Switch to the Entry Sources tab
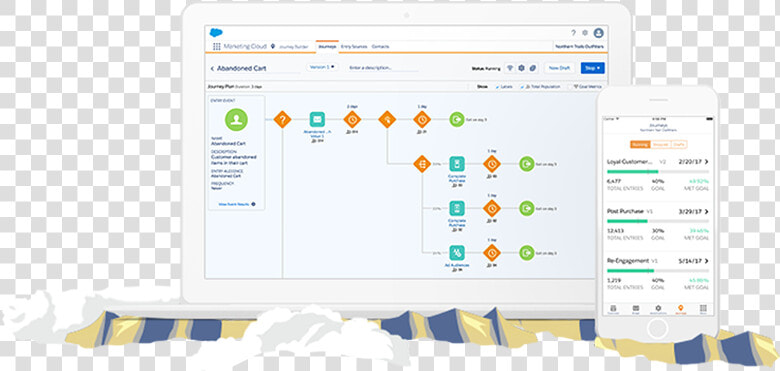 pyautogui.click(x=354, y=47)
